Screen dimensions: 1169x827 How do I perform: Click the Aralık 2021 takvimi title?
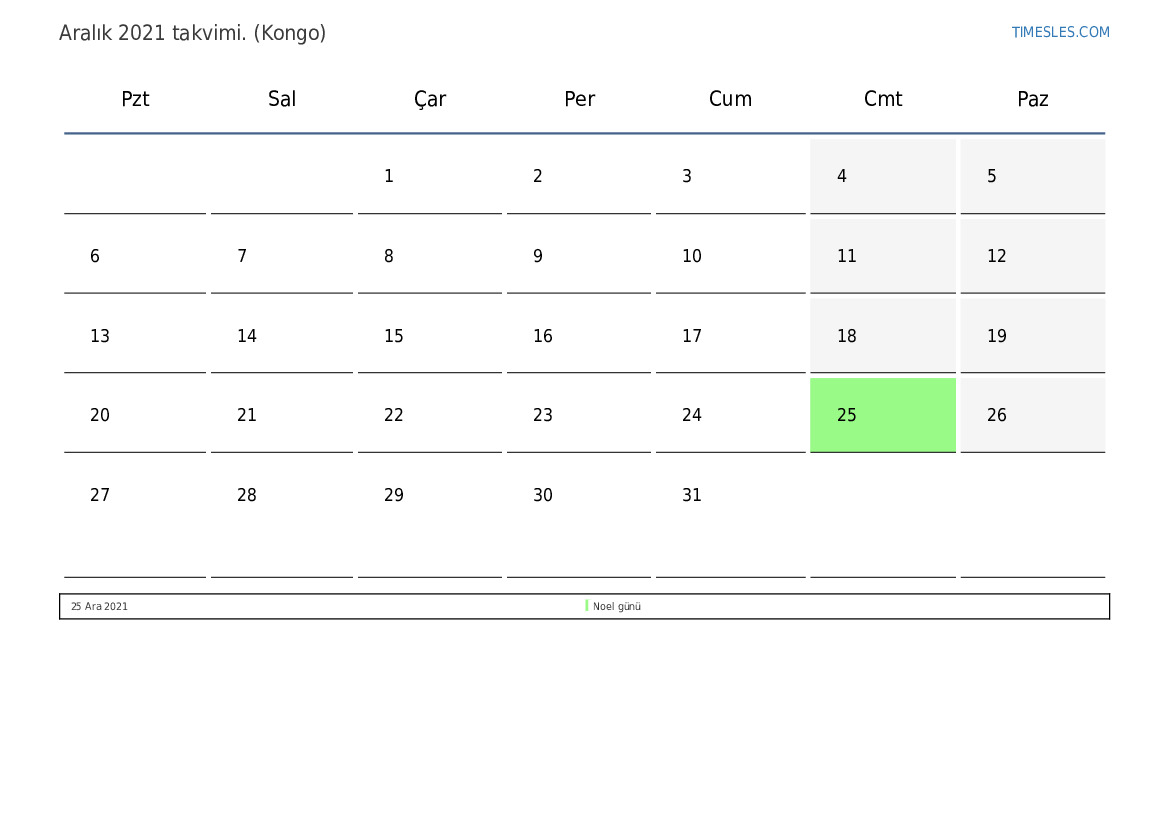pos(193,33)
